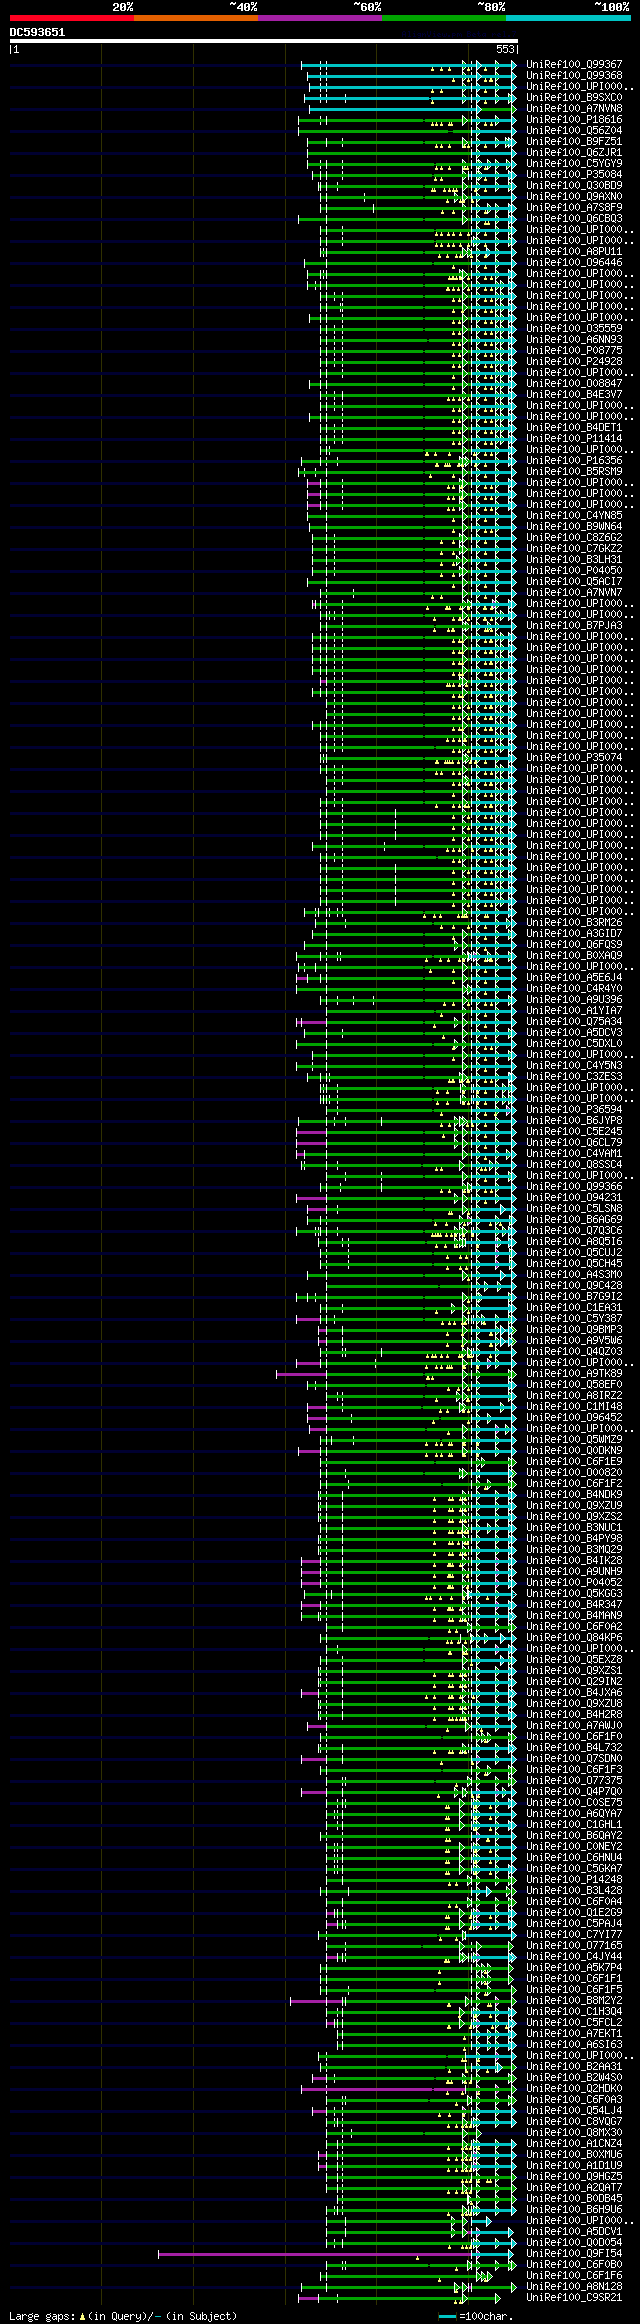The height and width of the screenshot is (2324, 640).
Task: Select the UniRef100_B4DET1 label
Action: (574, 428)
